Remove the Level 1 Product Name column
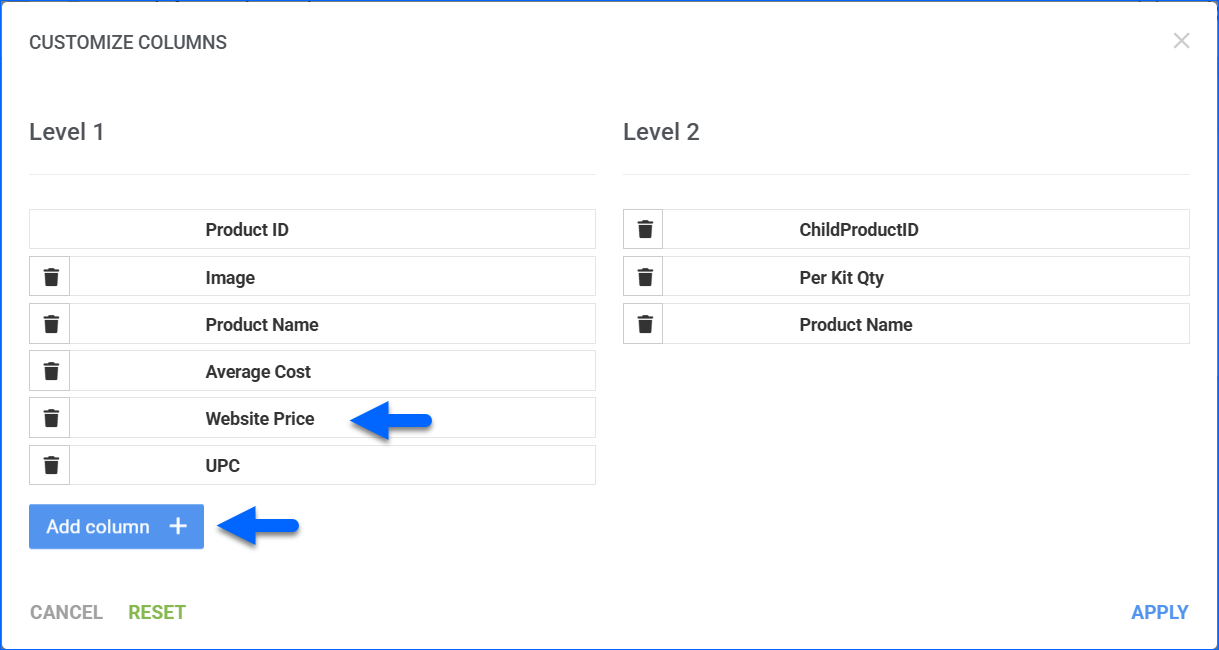 coord(51,324)
